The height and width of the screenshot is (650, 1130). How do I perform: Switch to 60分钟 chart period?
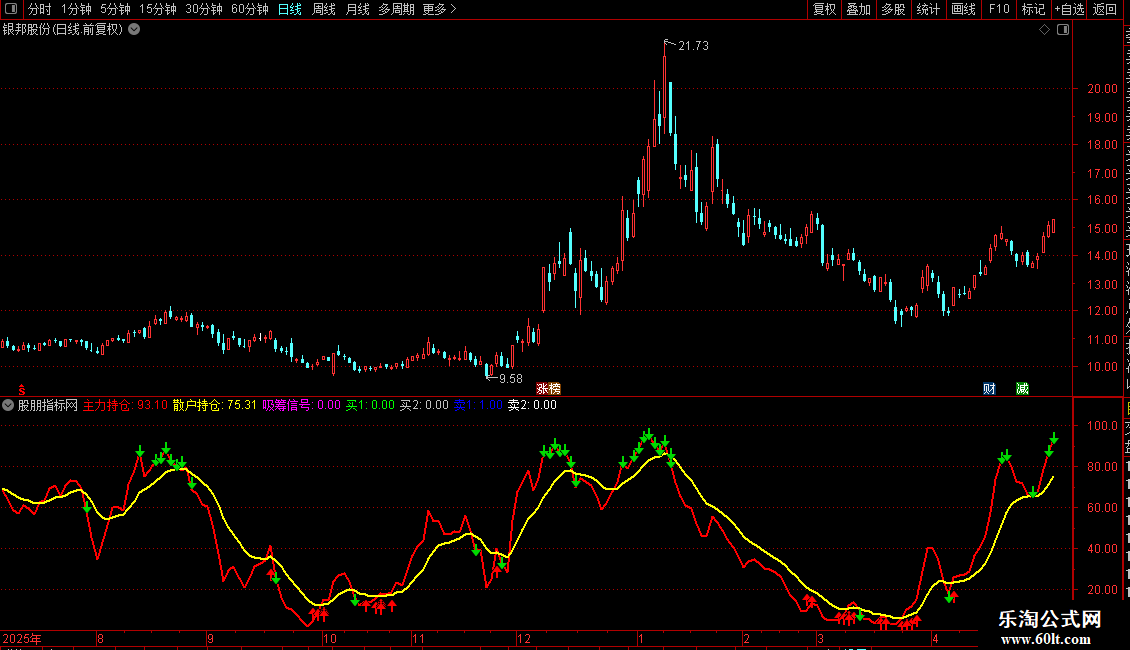(x=250, y=9)
